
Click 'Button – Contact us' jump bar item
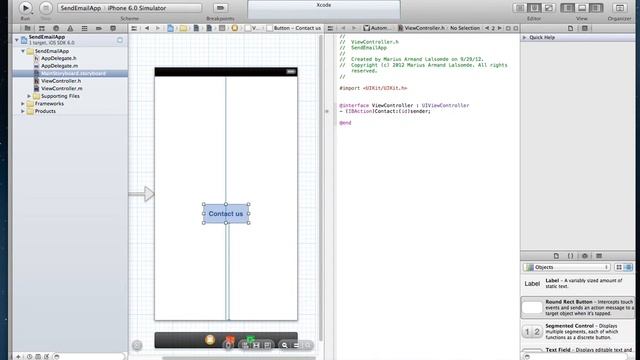pyautogui.click(x=293, y=28)
